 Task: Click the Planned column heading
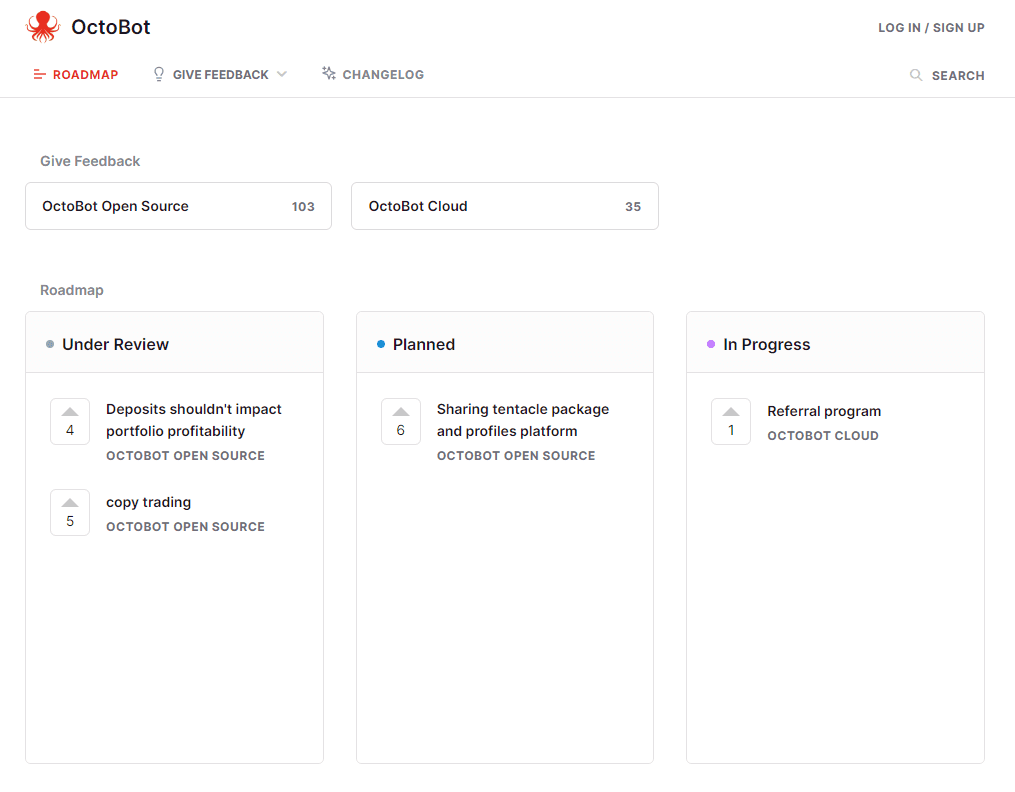click(x=423, y=344)
